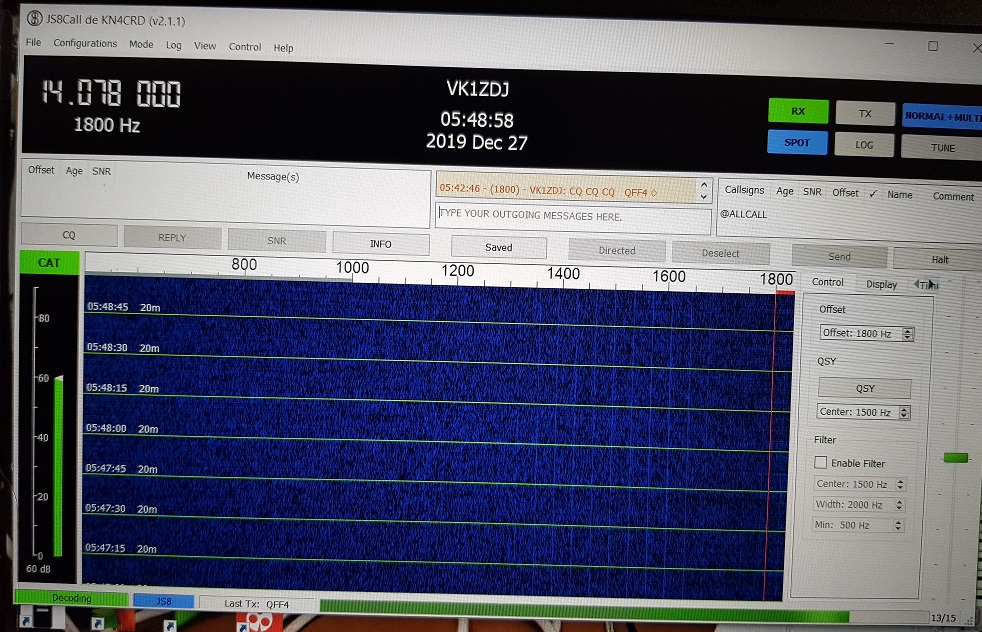This screenshot has width=982, height=632.
Task: Adjust the QSY Center 1500 Hz spinner
Action: (864, 412)
